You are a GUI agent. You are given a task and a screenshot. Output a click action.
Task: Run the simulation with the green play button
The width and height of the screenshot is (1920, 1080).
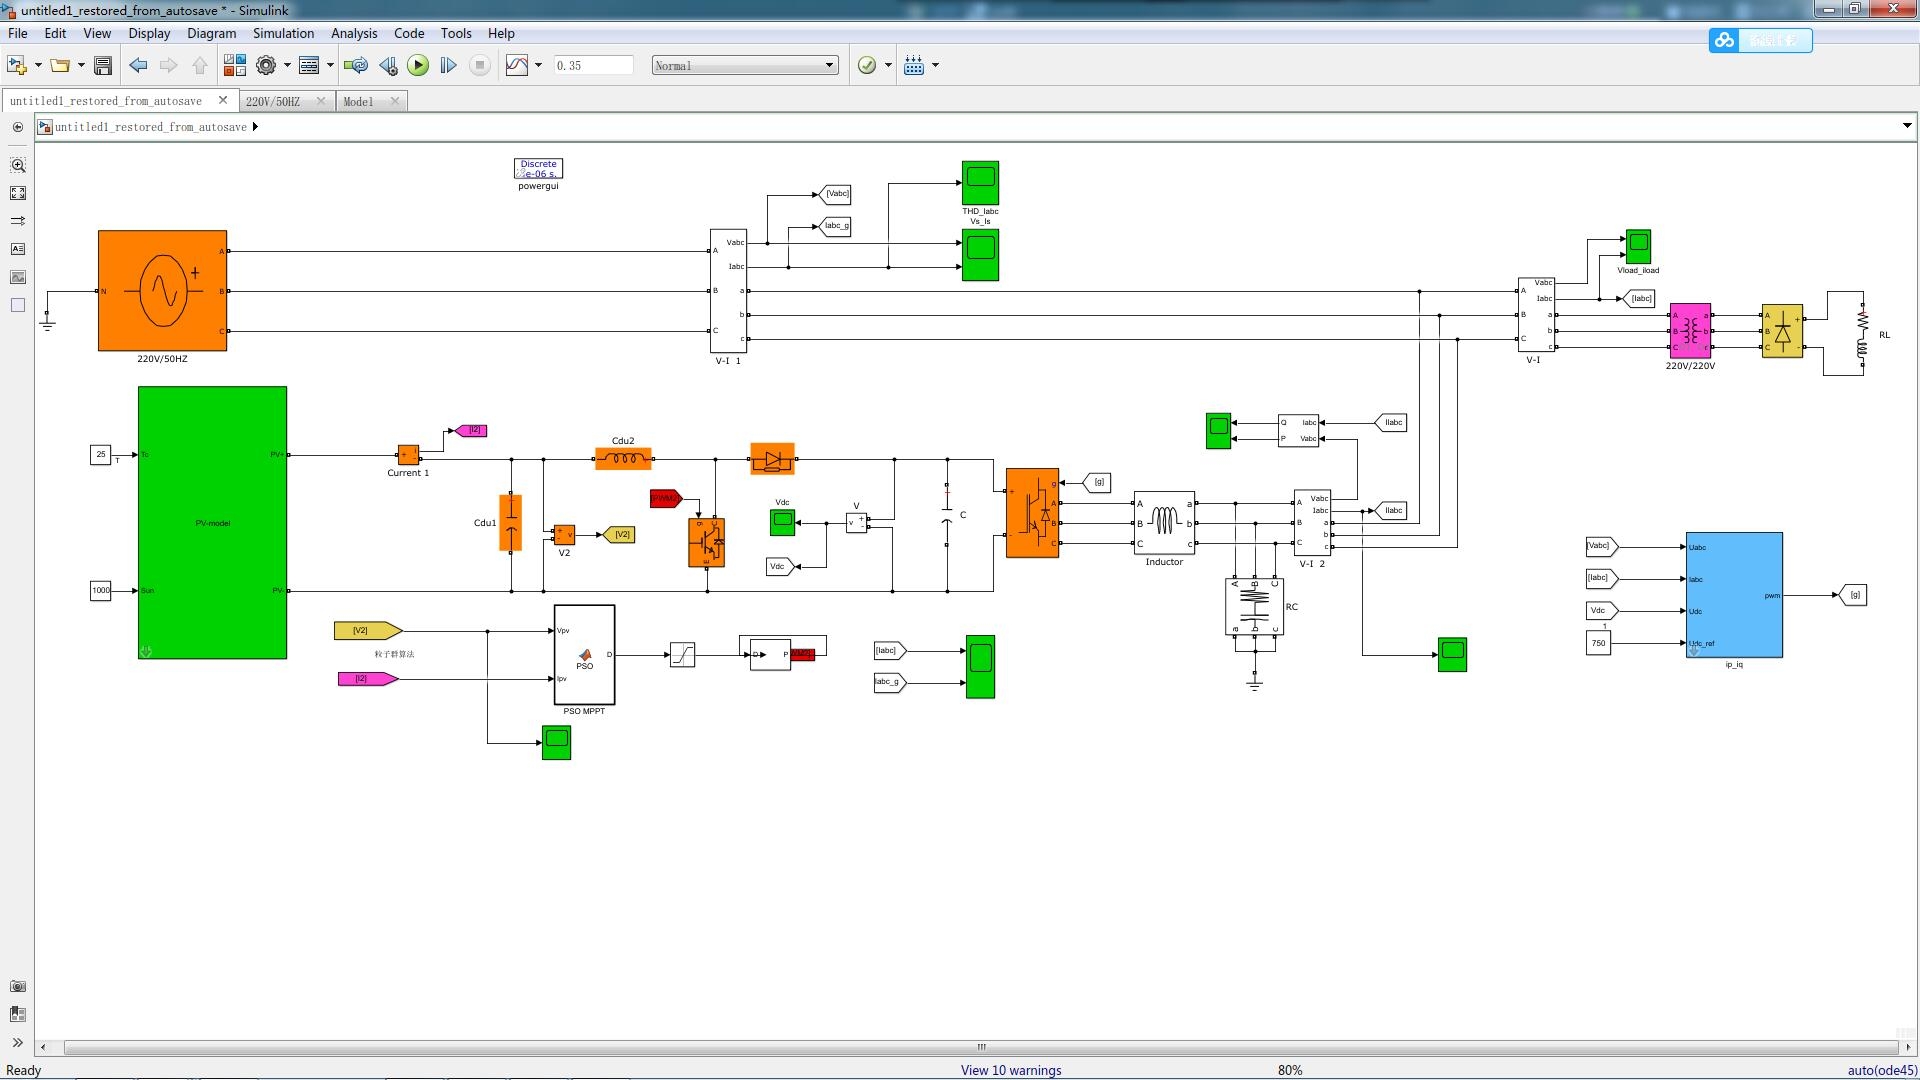[418, 65]
